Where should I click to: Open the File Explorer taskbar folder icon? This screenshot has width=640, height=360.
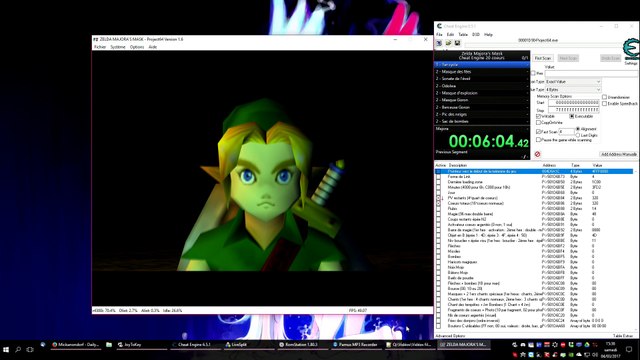click(109, 344)
